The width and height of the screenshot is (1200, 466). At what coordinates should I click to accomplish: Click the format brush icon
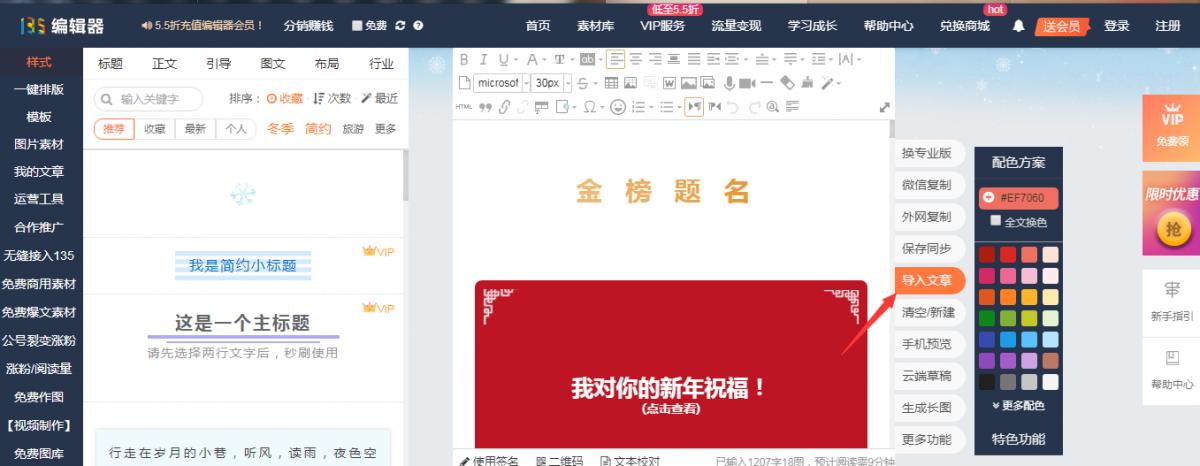tap(807, 83)
